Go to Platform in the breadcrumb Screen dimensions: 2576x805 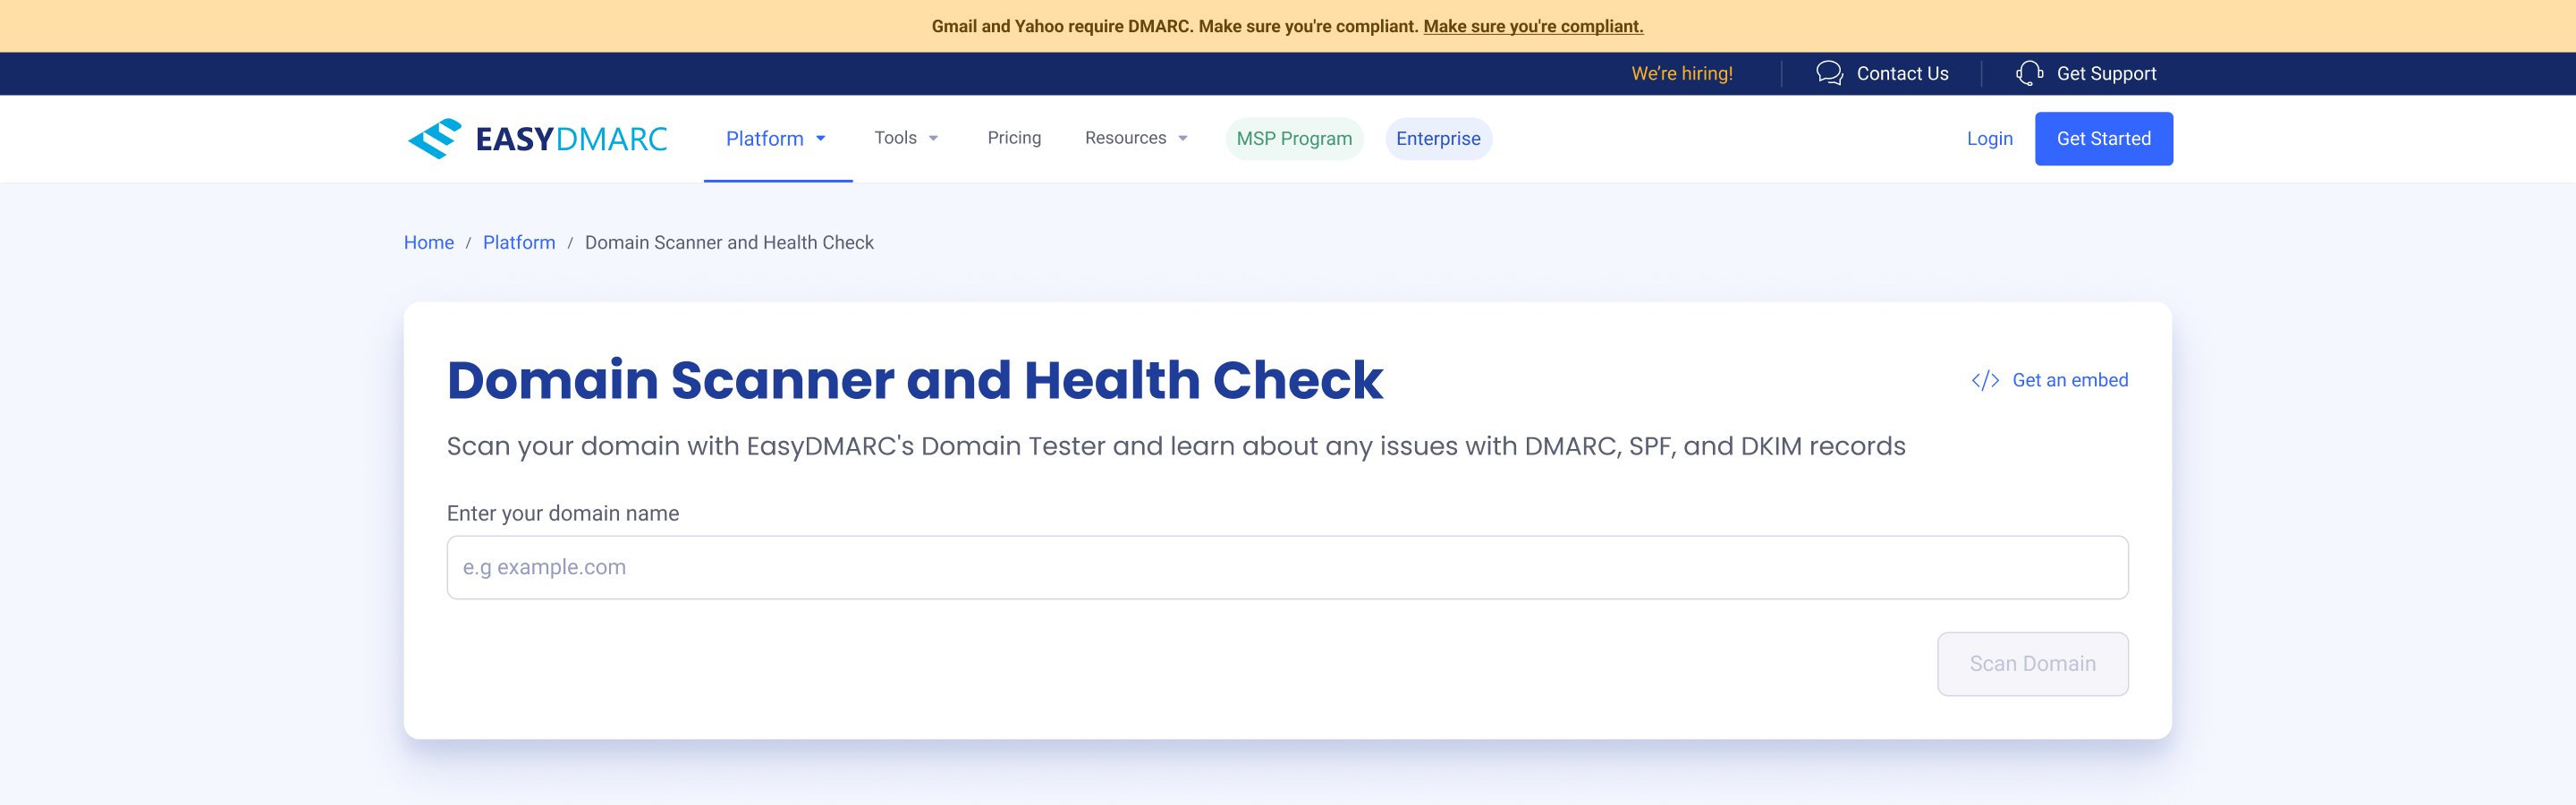tap(519, 242)
